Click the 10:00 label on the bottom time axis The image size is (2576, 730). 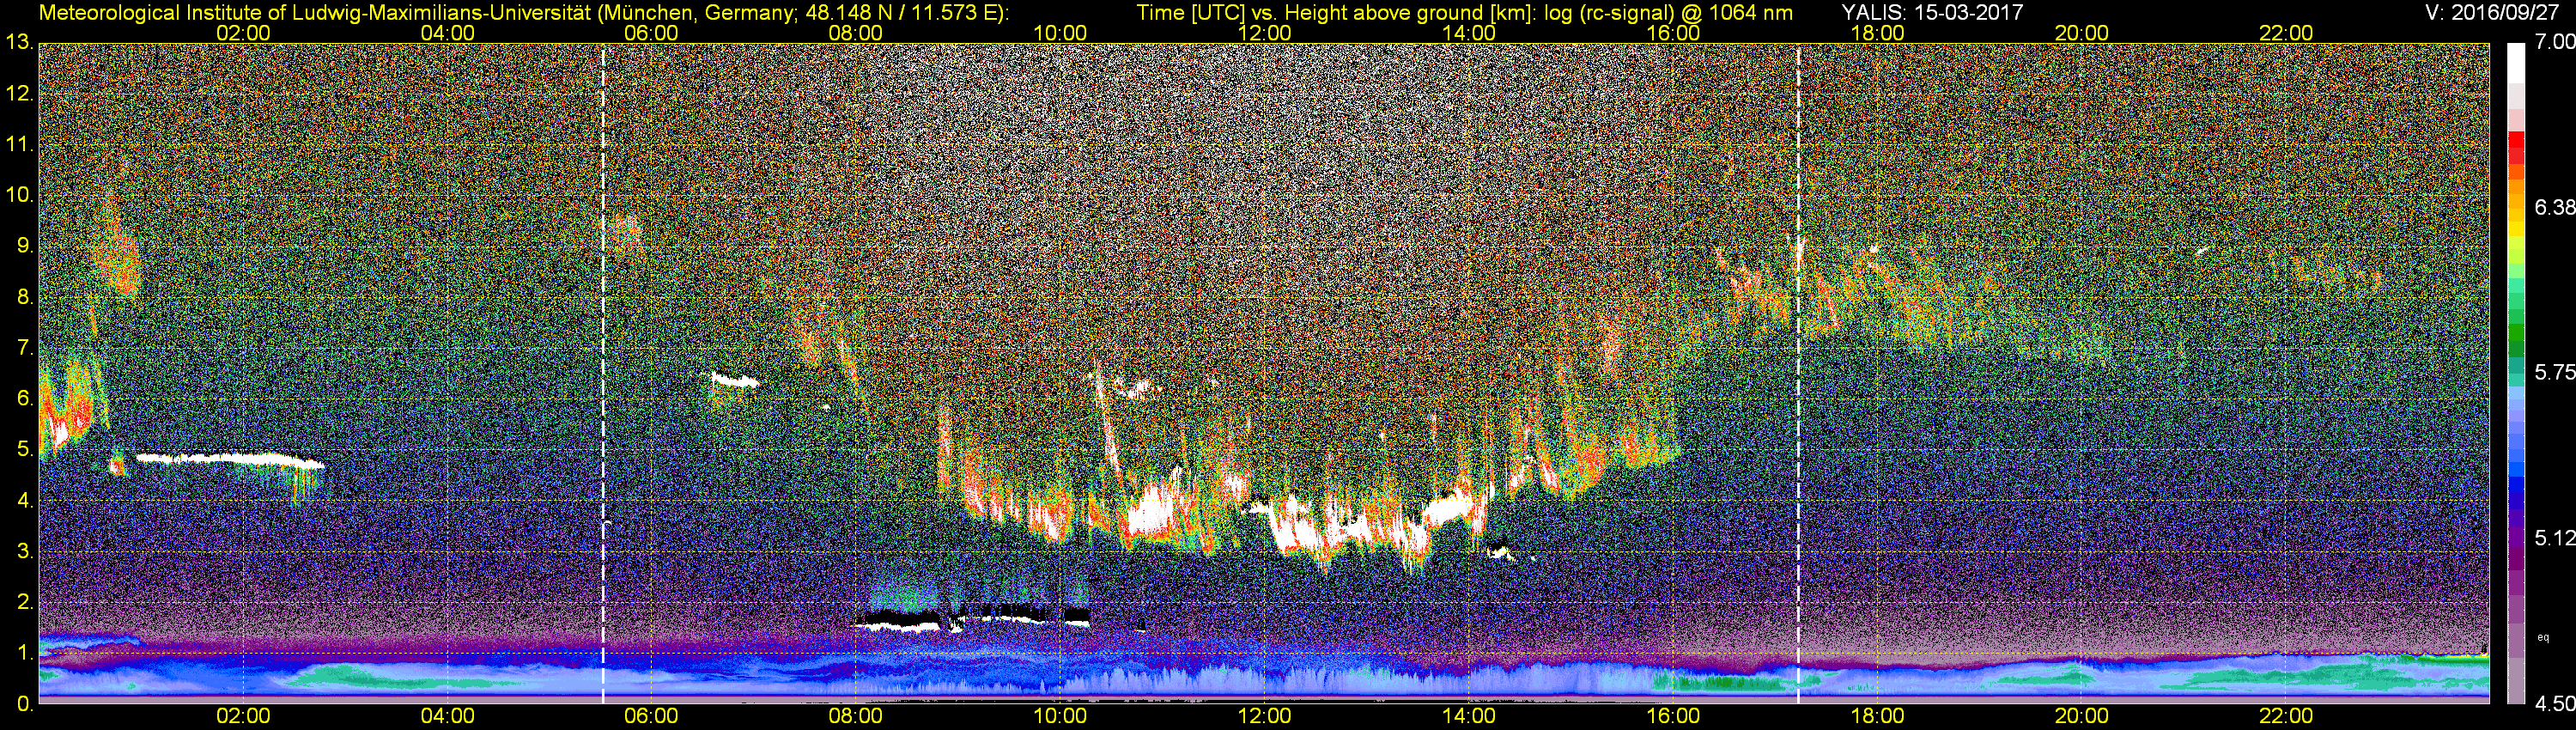[1060, 717]
